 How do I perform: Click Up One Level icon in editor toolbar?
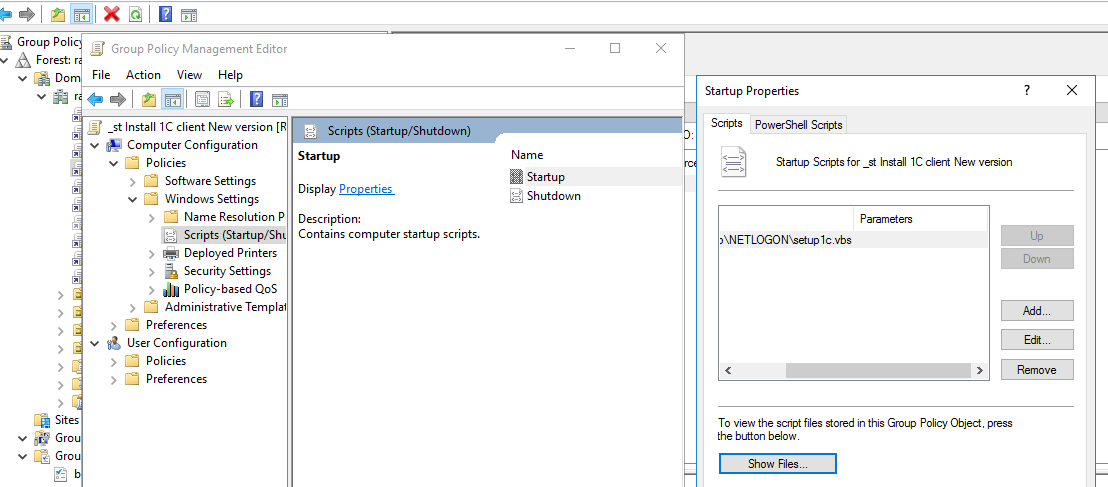coord(148,99)
